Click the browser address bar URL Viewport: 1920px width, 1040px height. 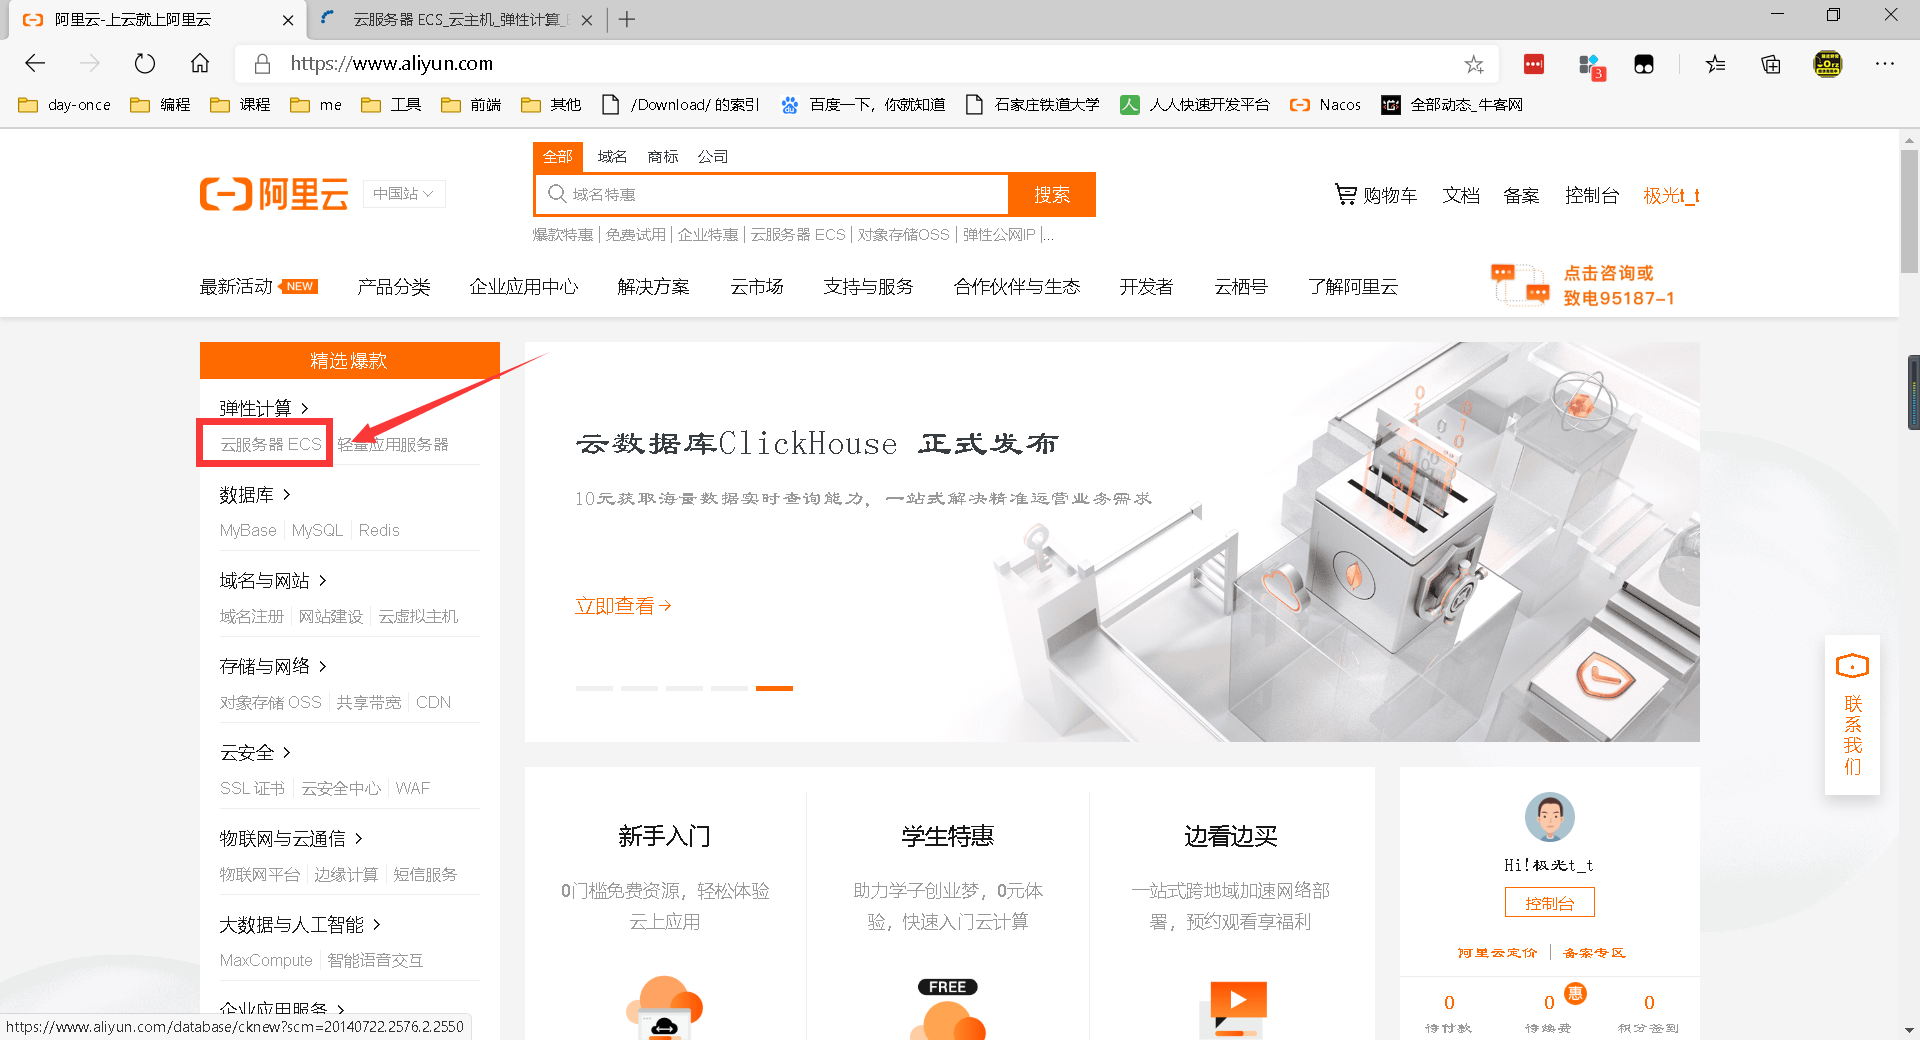pyautogui.click(x=391, y=64)
